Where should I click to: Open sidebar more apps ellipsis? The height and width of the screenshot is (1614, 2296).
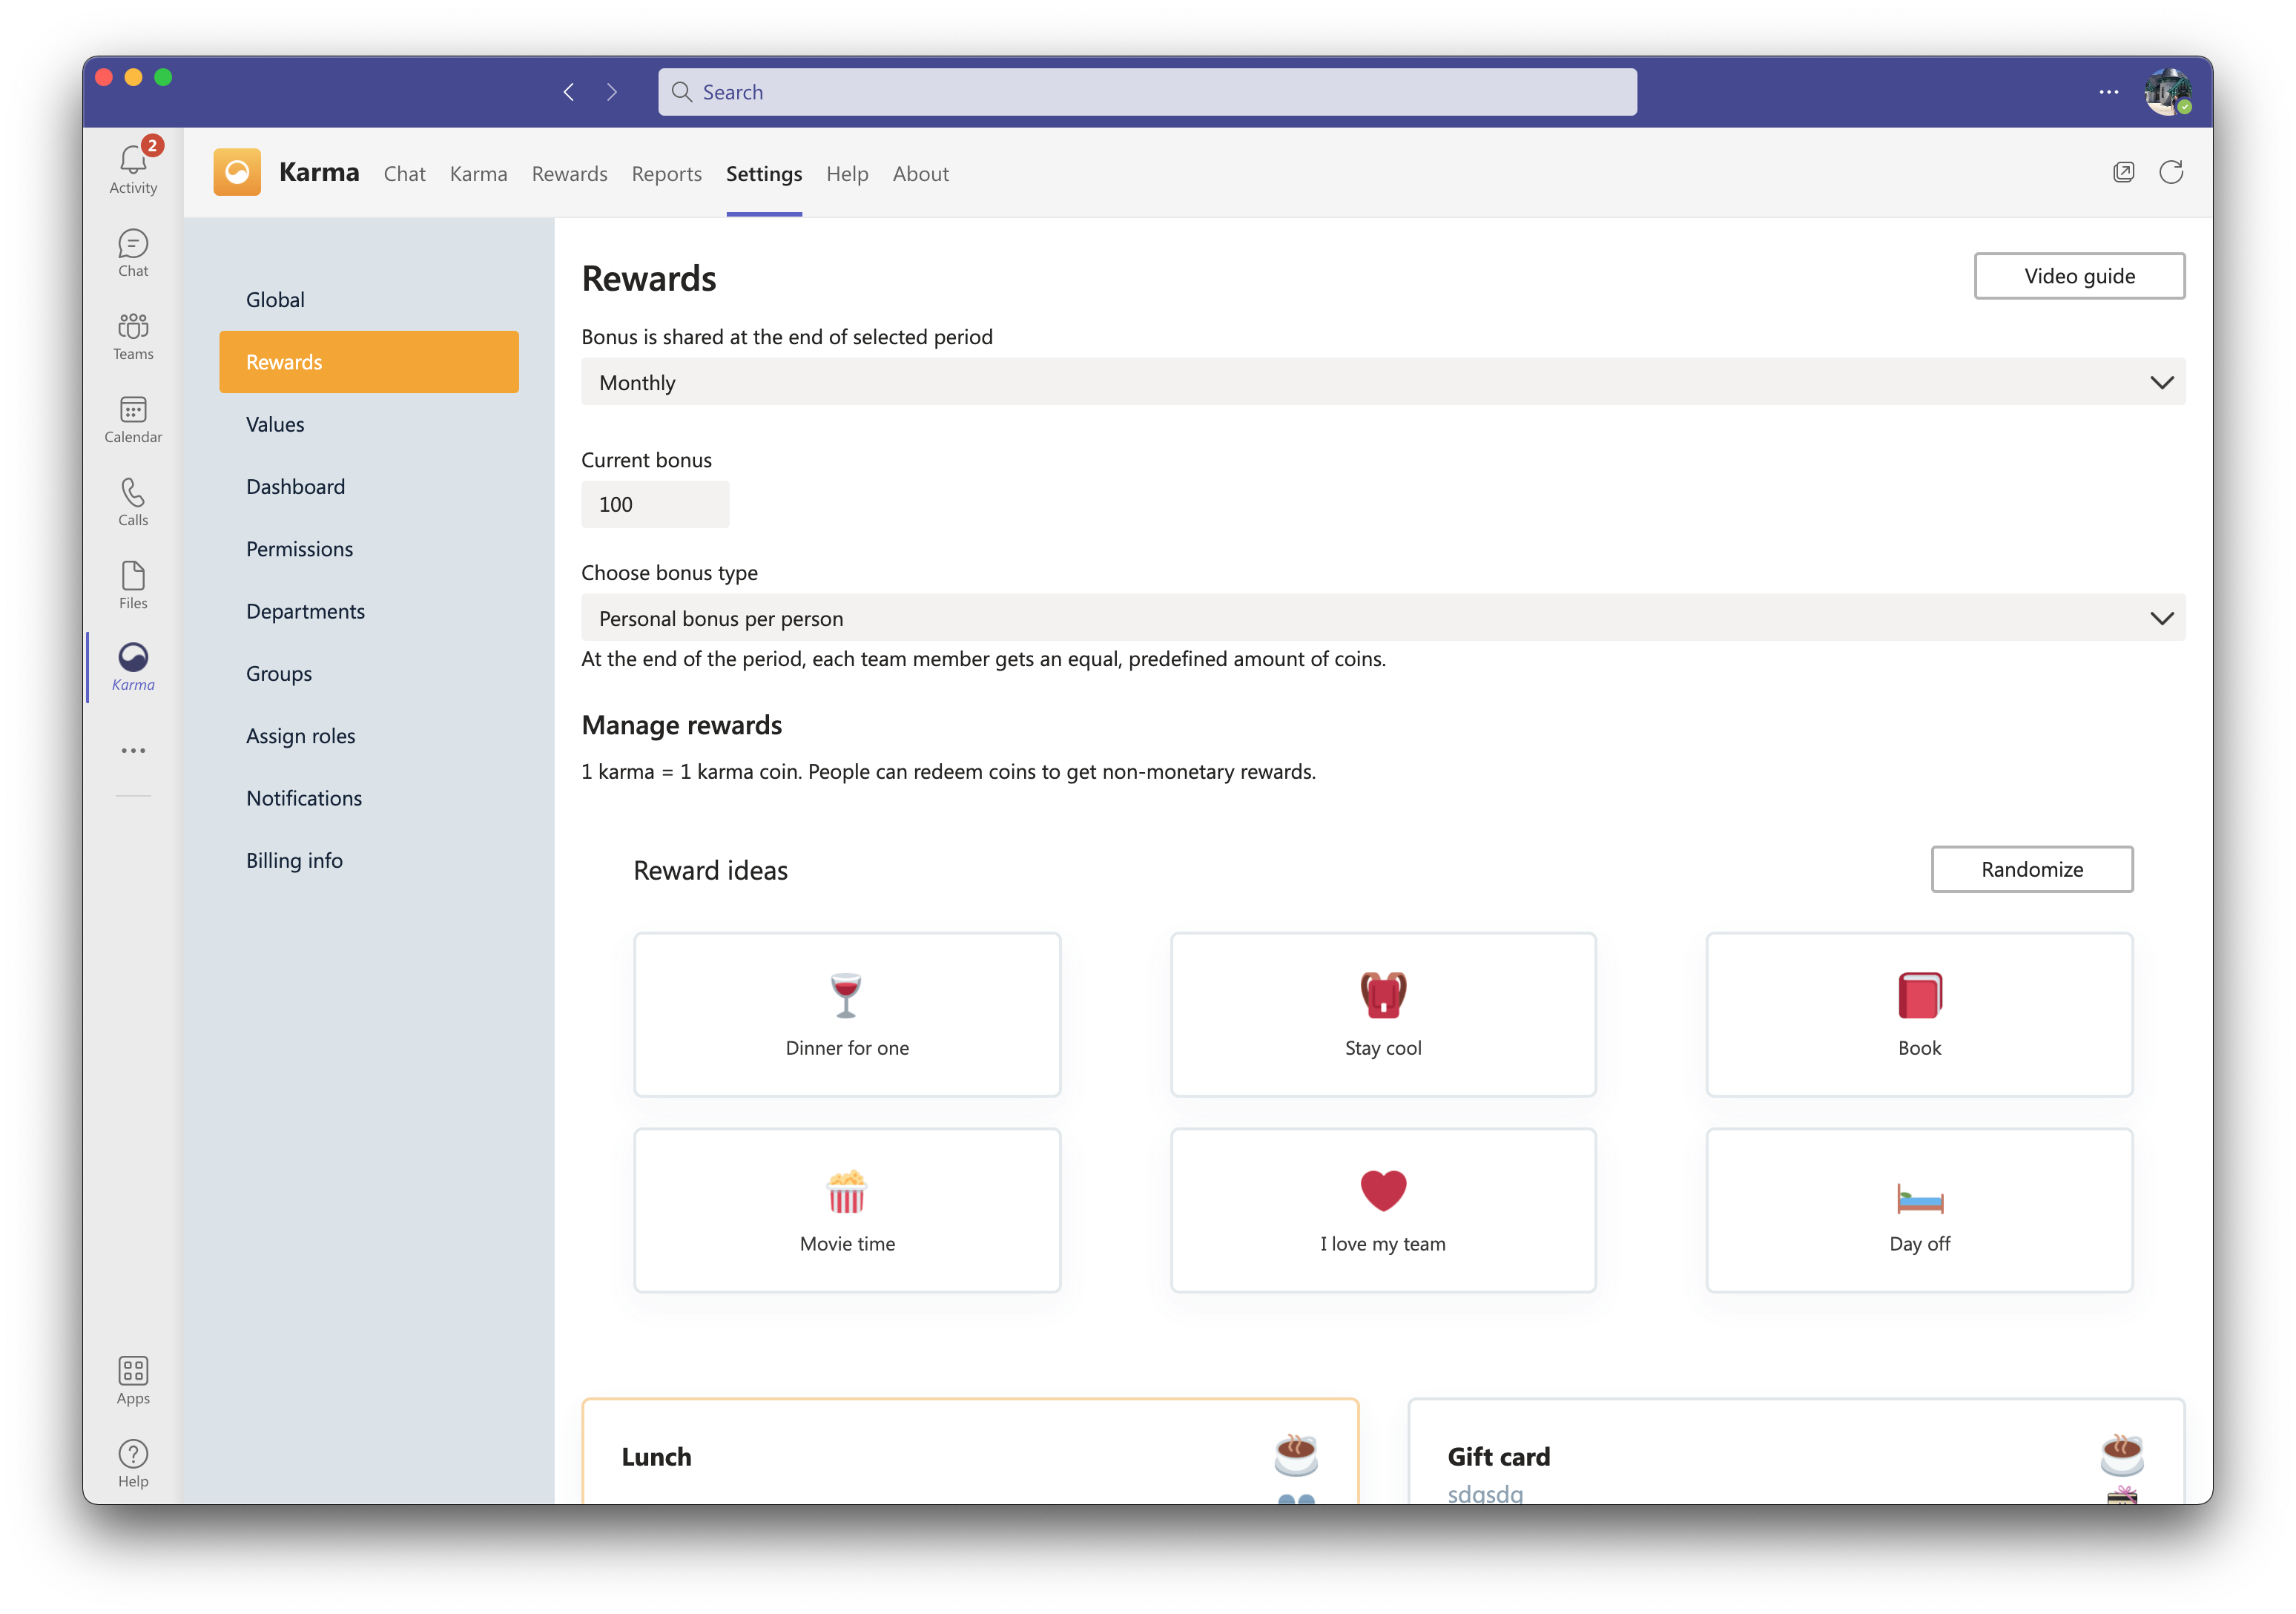(x=133, y=750)
